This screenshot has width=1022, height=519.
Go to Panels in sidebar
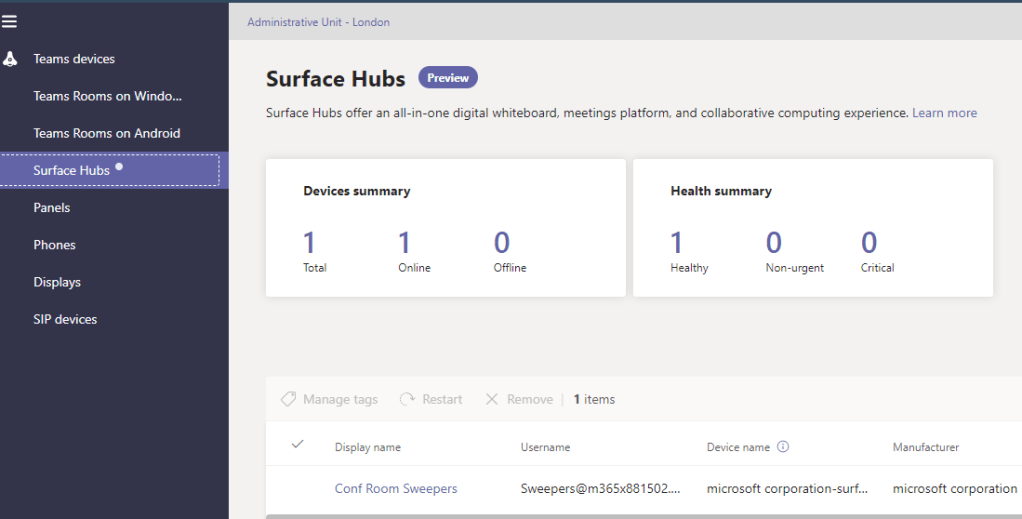coord(52,208)
